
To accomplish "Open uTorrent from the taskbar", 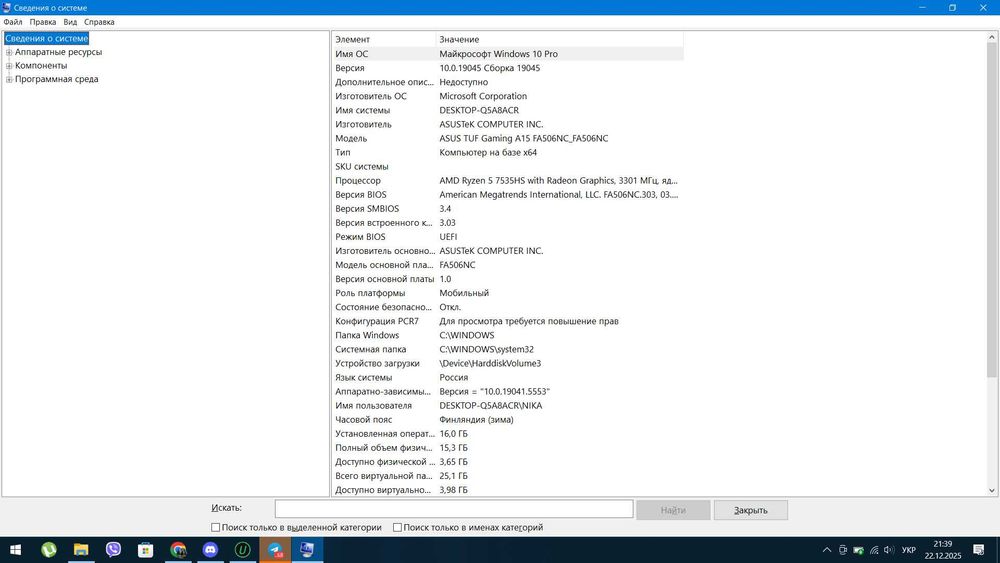I will 48,550.
